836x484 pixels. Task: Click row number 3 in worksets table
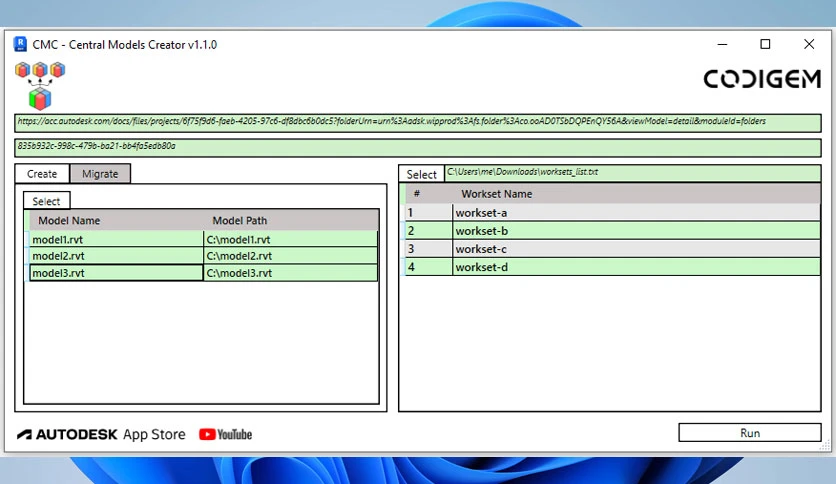(429, 249)
